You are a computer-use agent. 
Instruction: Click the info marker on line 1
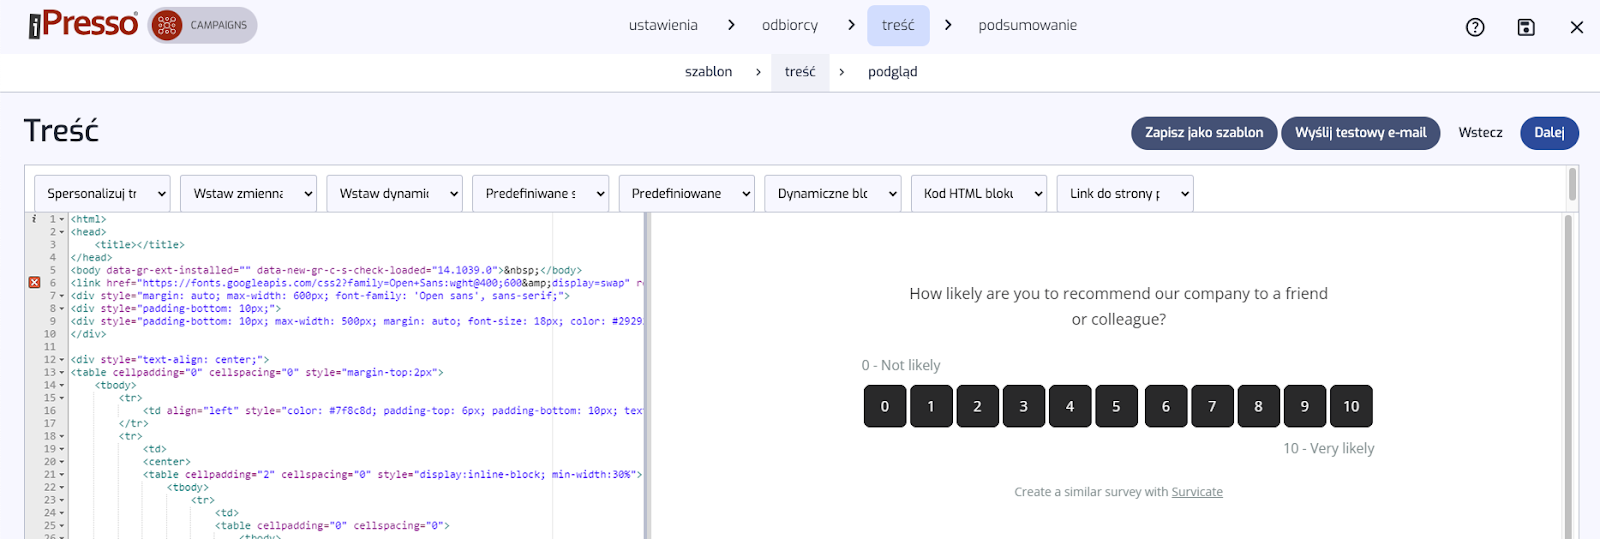34,219
